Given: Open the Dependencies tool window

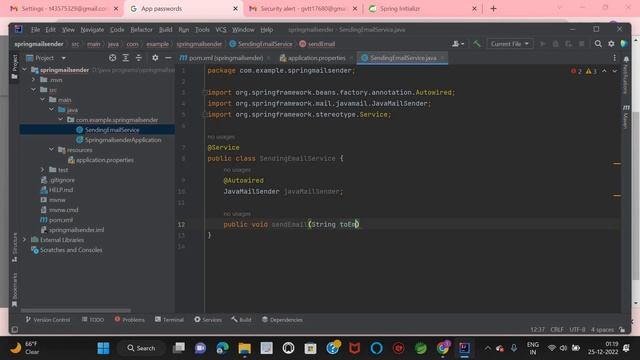Looking at the screenshot, I should click(x=282, y=320).
